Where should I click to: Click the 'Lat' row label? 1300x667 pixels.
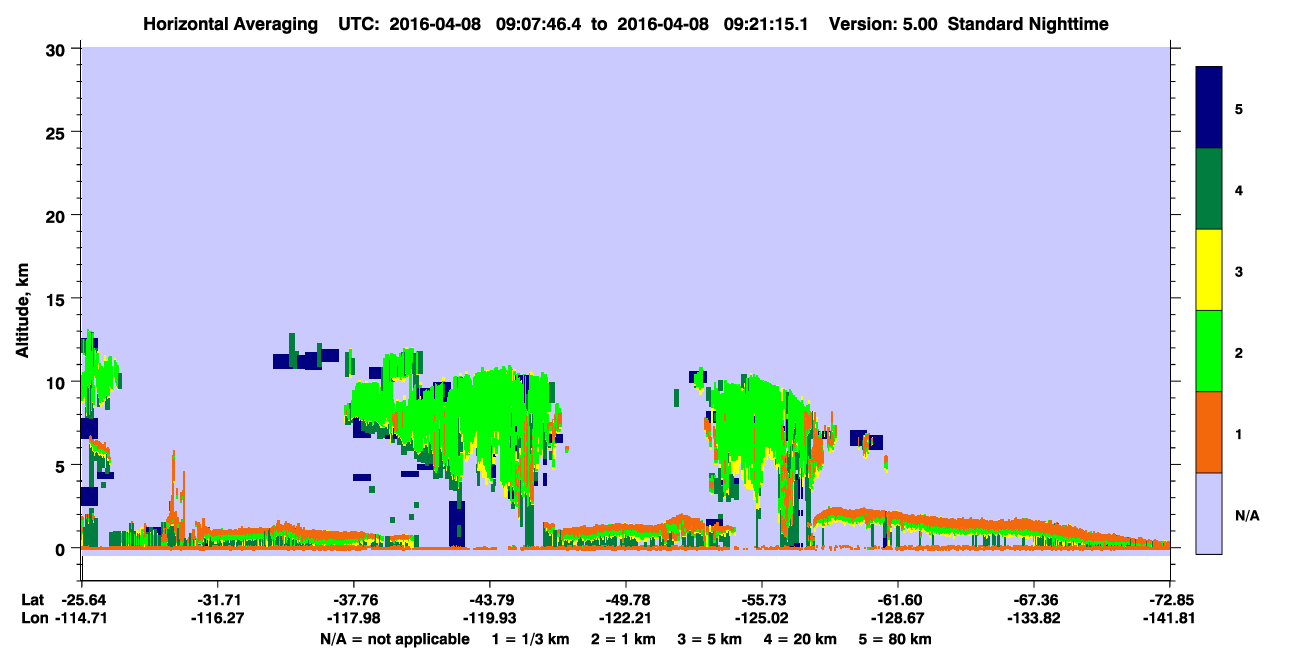pyautogui.click(x=31, y=600)
